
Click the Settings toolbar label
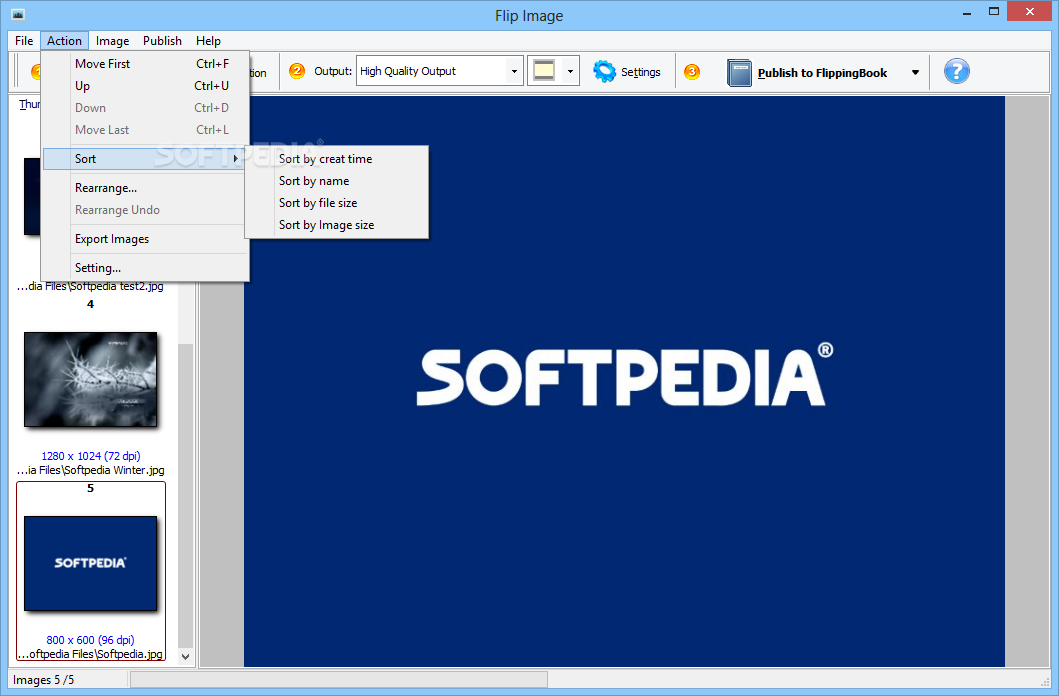pyautogui.click(x=640, y=72)
